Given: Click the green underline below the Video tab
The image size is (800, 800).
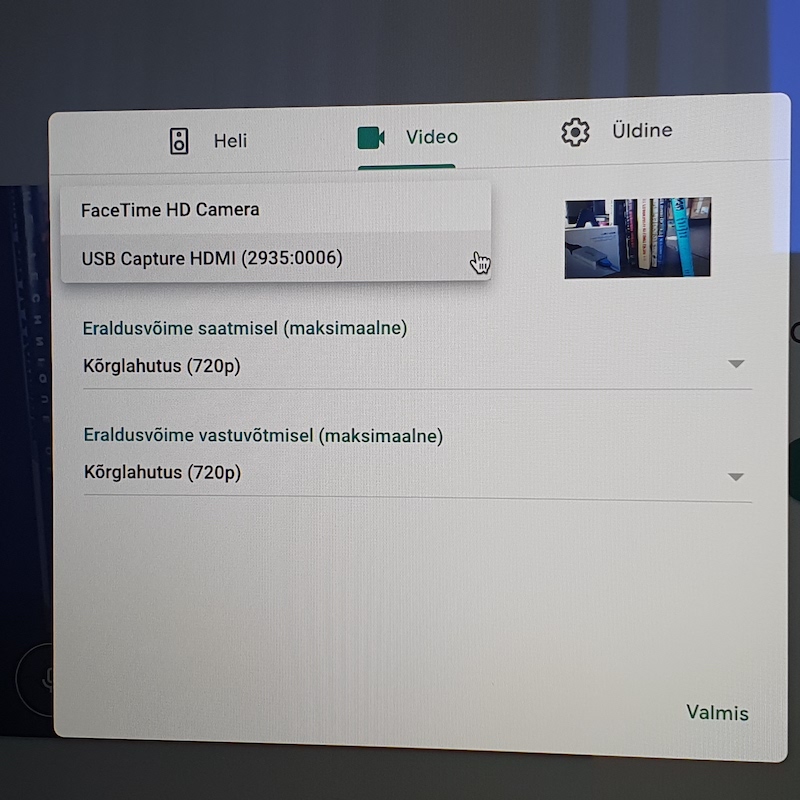Looking at the screenshot, I should point(406,167).
